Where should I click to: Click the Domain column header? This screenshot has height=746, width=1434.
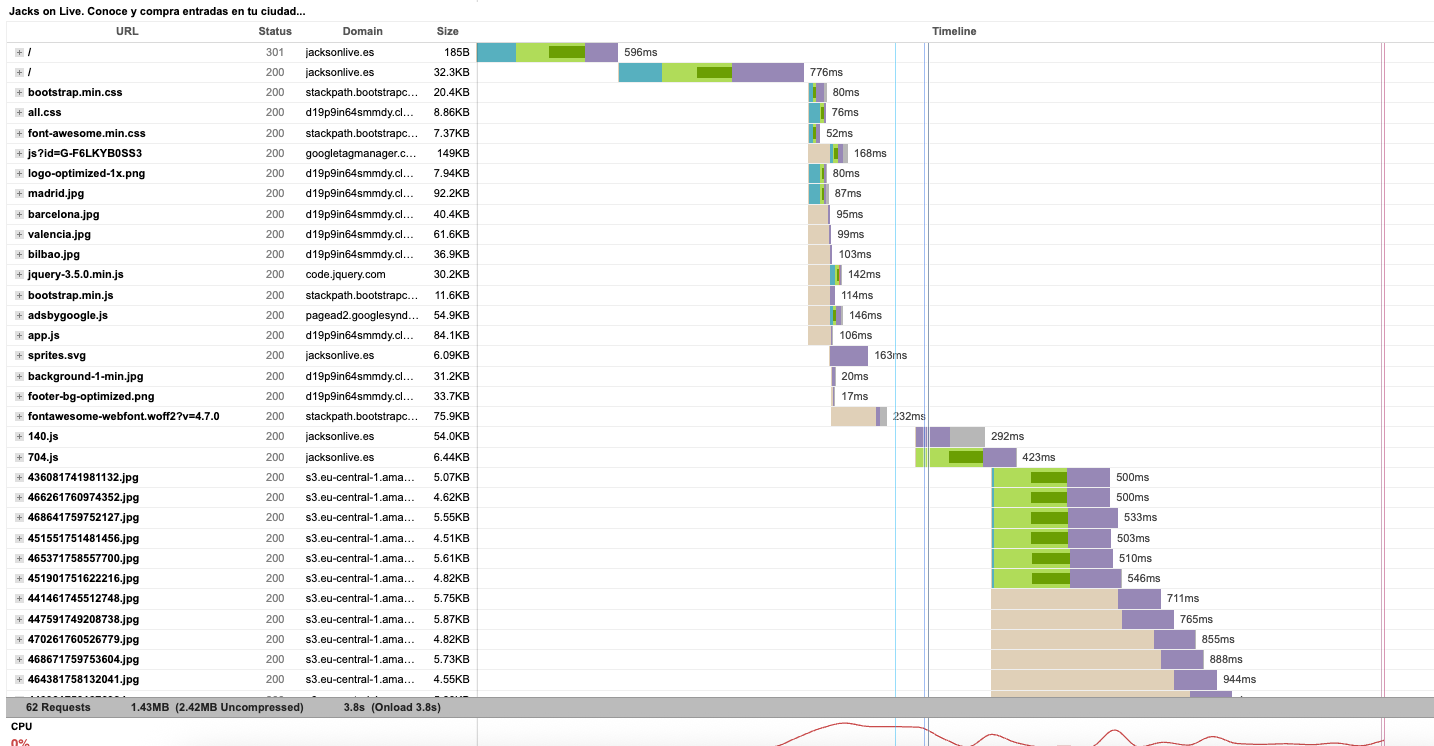tap(362, 31)
